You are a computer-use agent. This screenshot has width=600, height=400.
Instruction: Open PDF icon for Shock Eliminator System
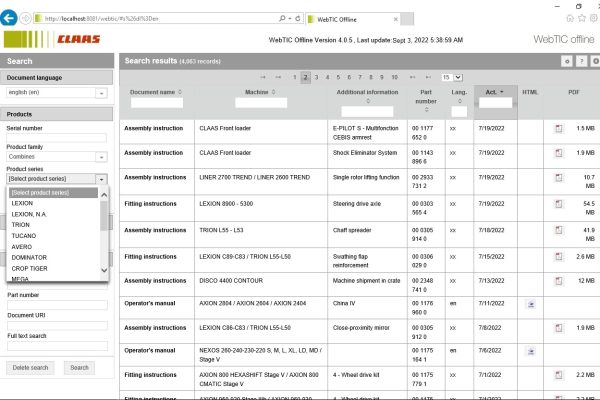pos(559,152)
